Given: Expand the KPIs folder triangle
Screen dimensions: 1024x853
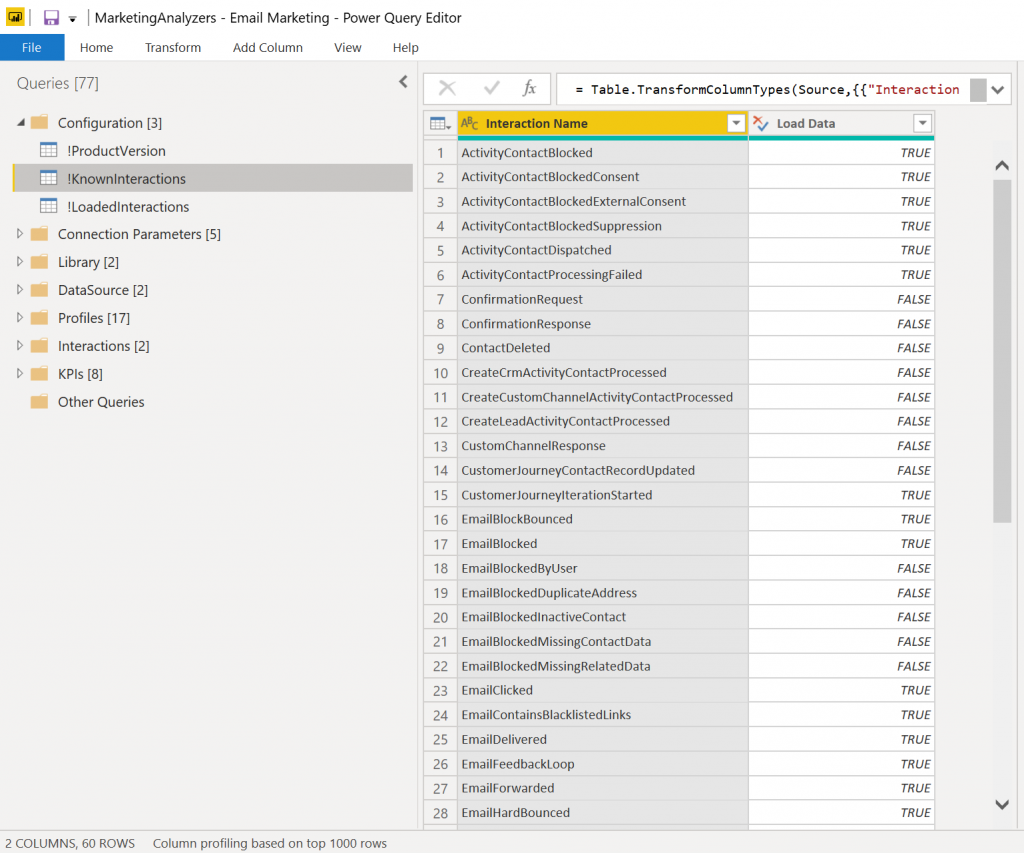Looking at the screenshot, I should 20,374.
